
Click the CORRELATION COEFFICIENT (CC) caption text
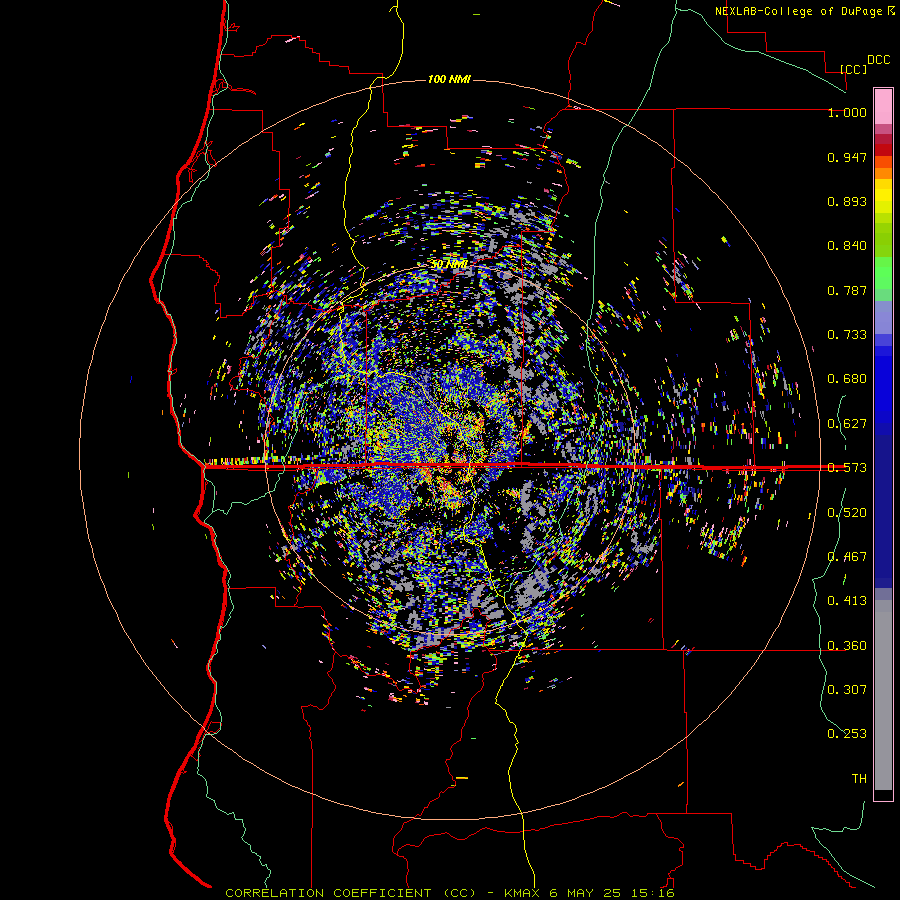[350, 893]
